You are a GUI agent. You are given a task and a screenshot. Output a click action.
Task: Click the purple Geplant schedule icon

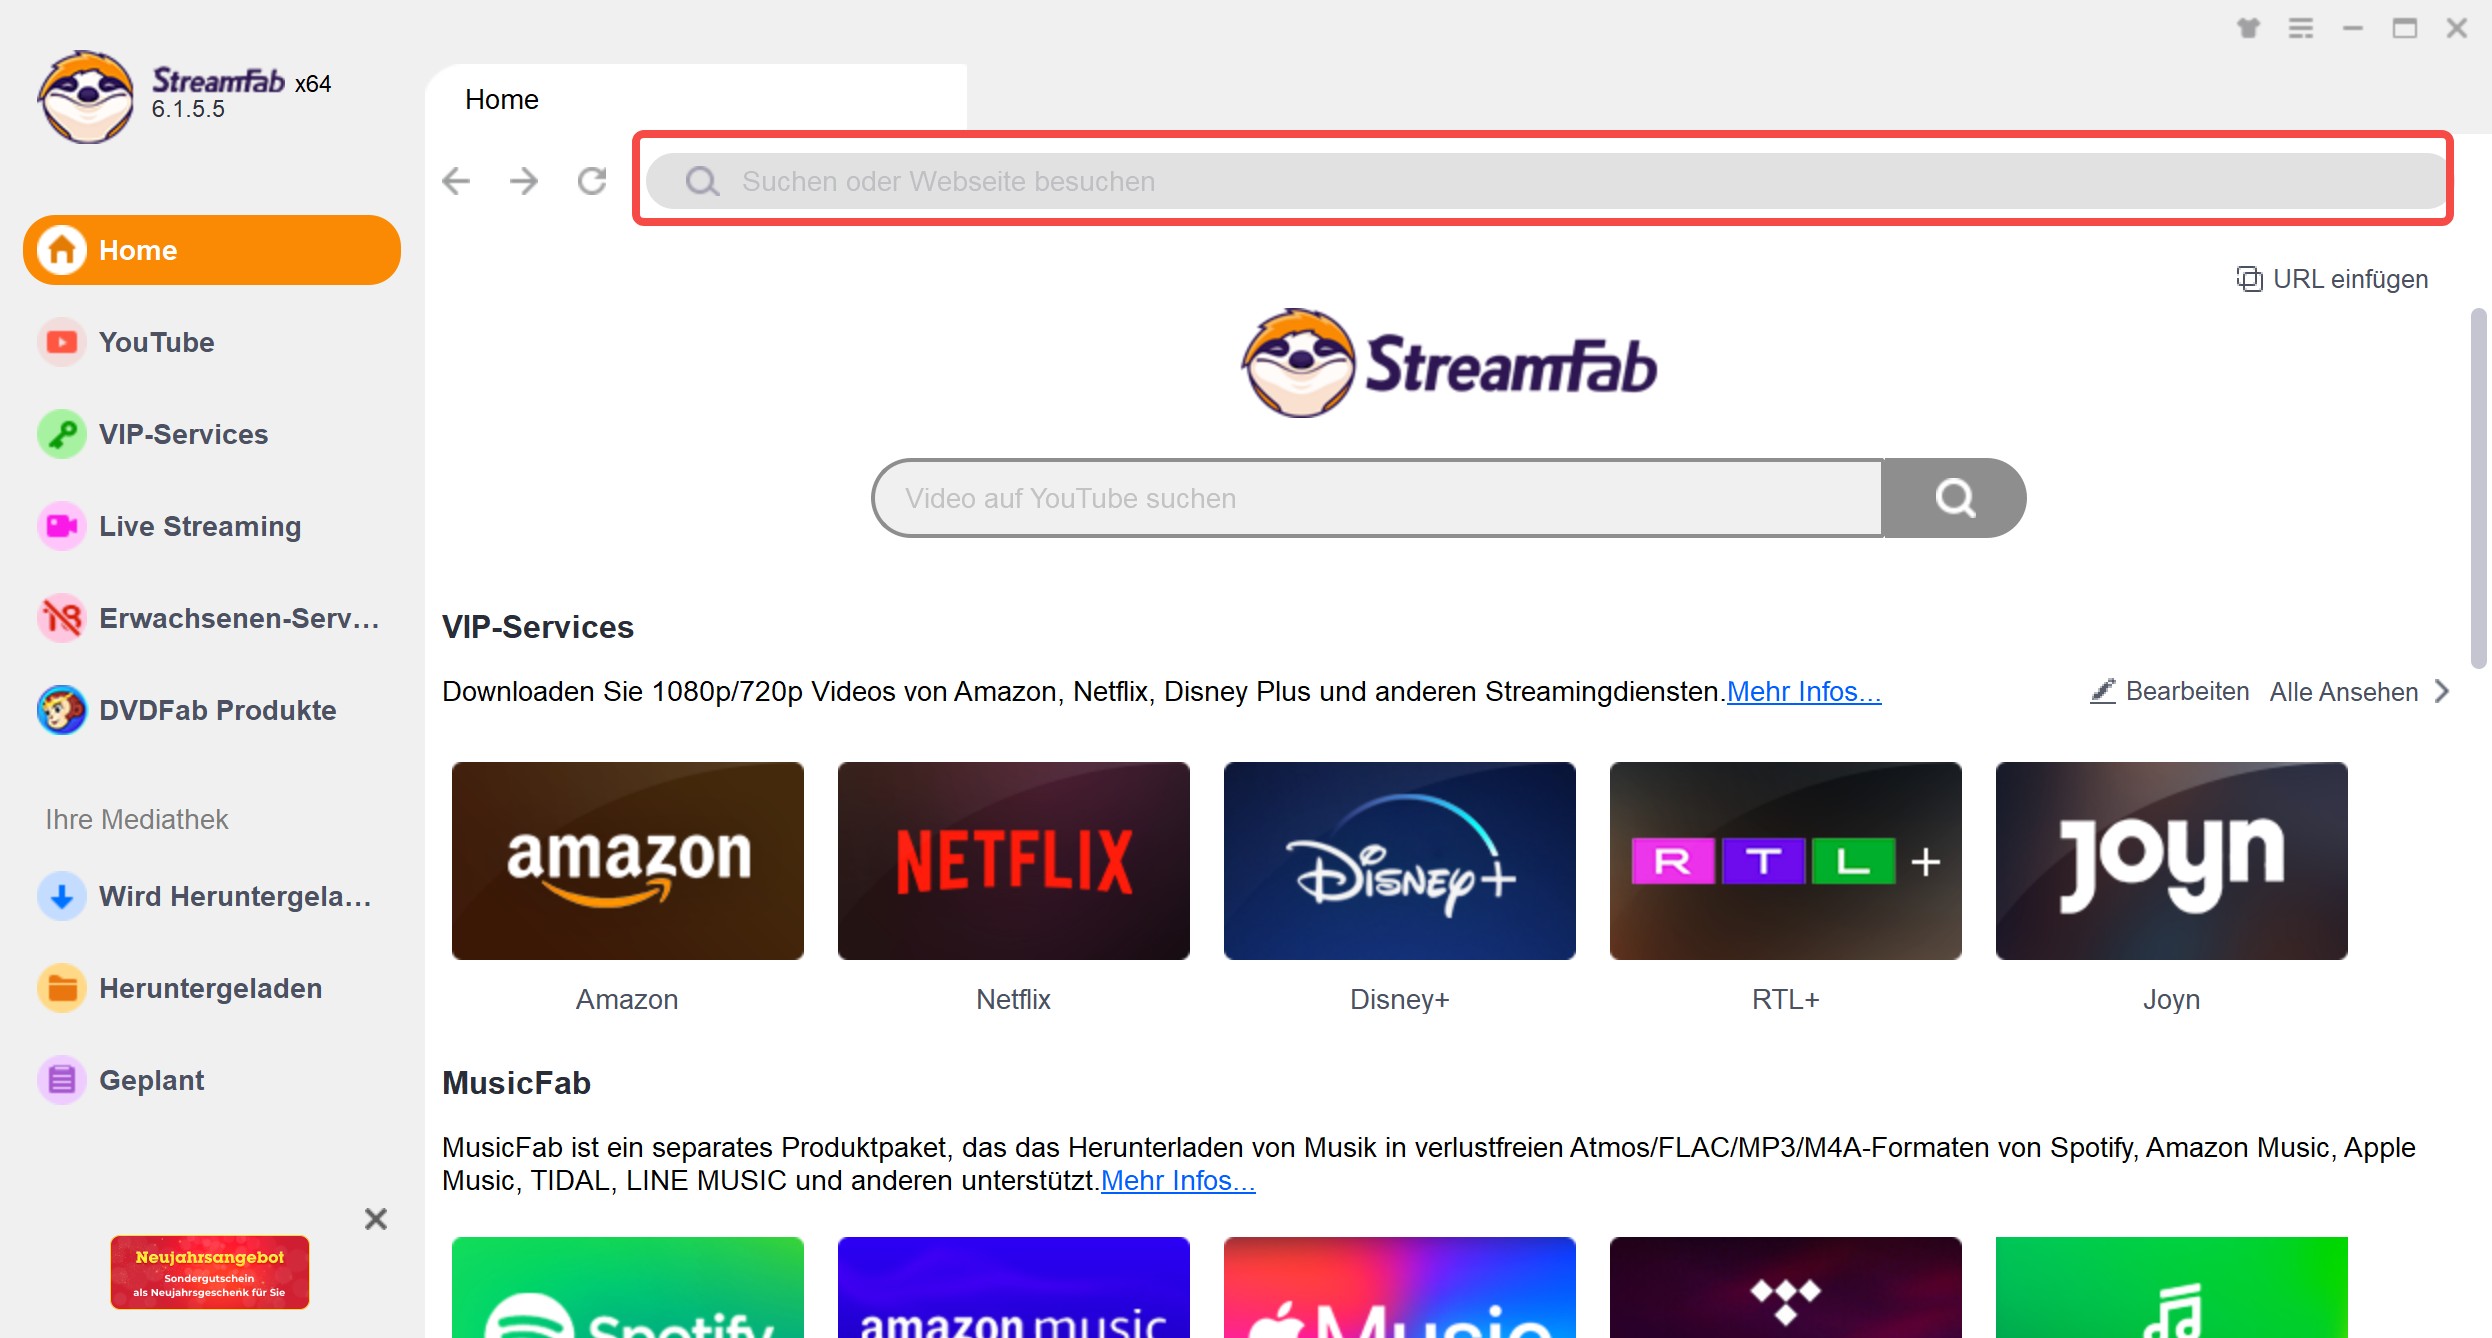click(x=62, y=1080)
